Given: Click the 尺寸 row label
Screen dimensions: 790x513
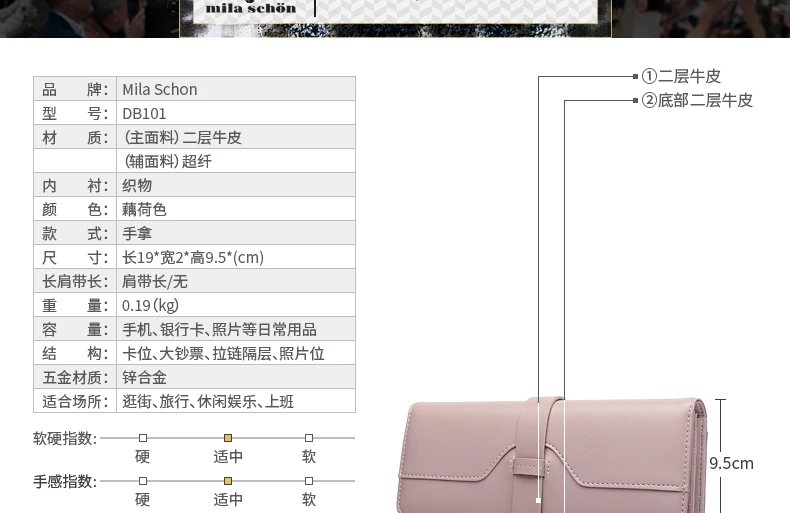Looking at the screenshot, I should [75, 258].
